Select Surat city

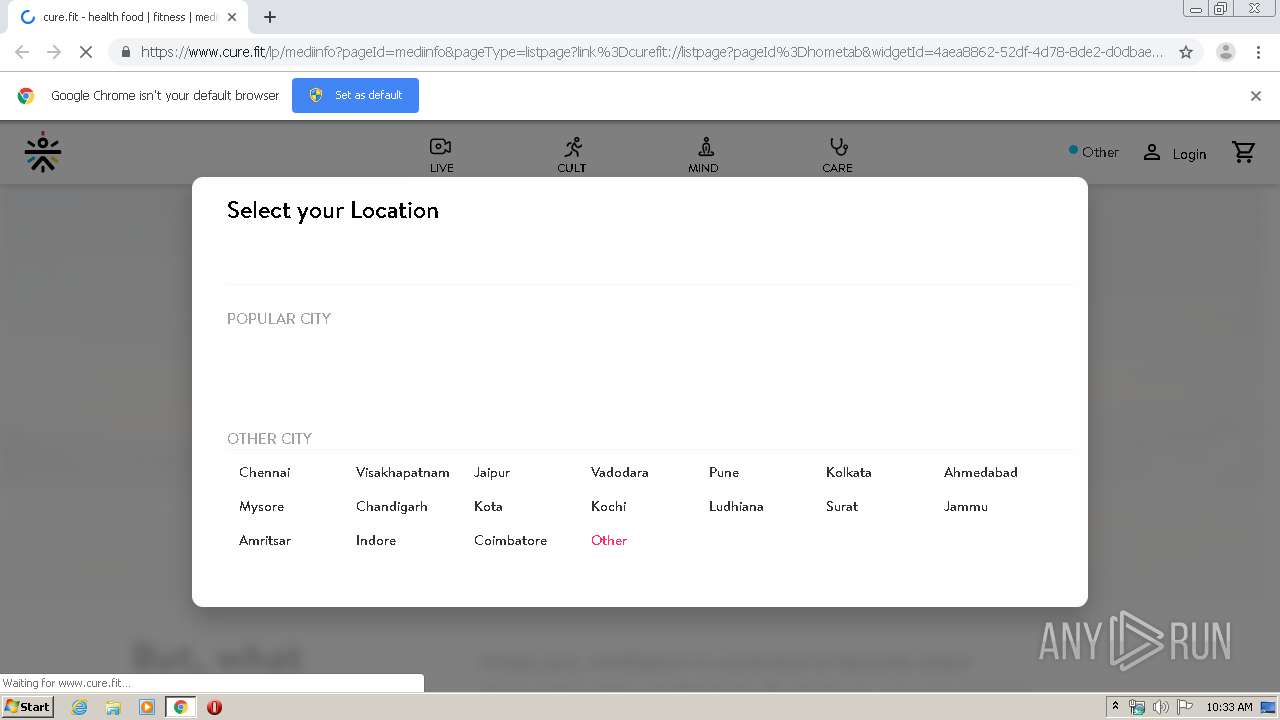click(x=841, y=506)
